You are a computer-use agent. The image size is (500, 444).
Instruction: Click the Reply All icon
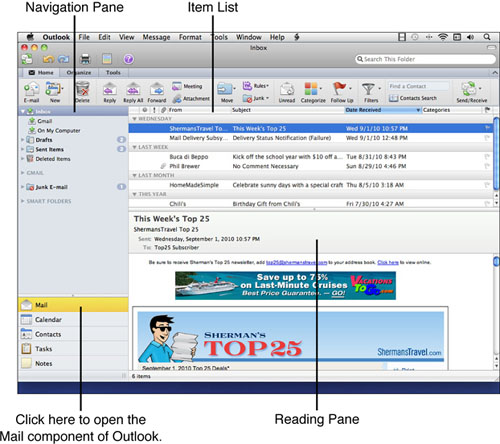pyautogui.click(x=133, y=89)
